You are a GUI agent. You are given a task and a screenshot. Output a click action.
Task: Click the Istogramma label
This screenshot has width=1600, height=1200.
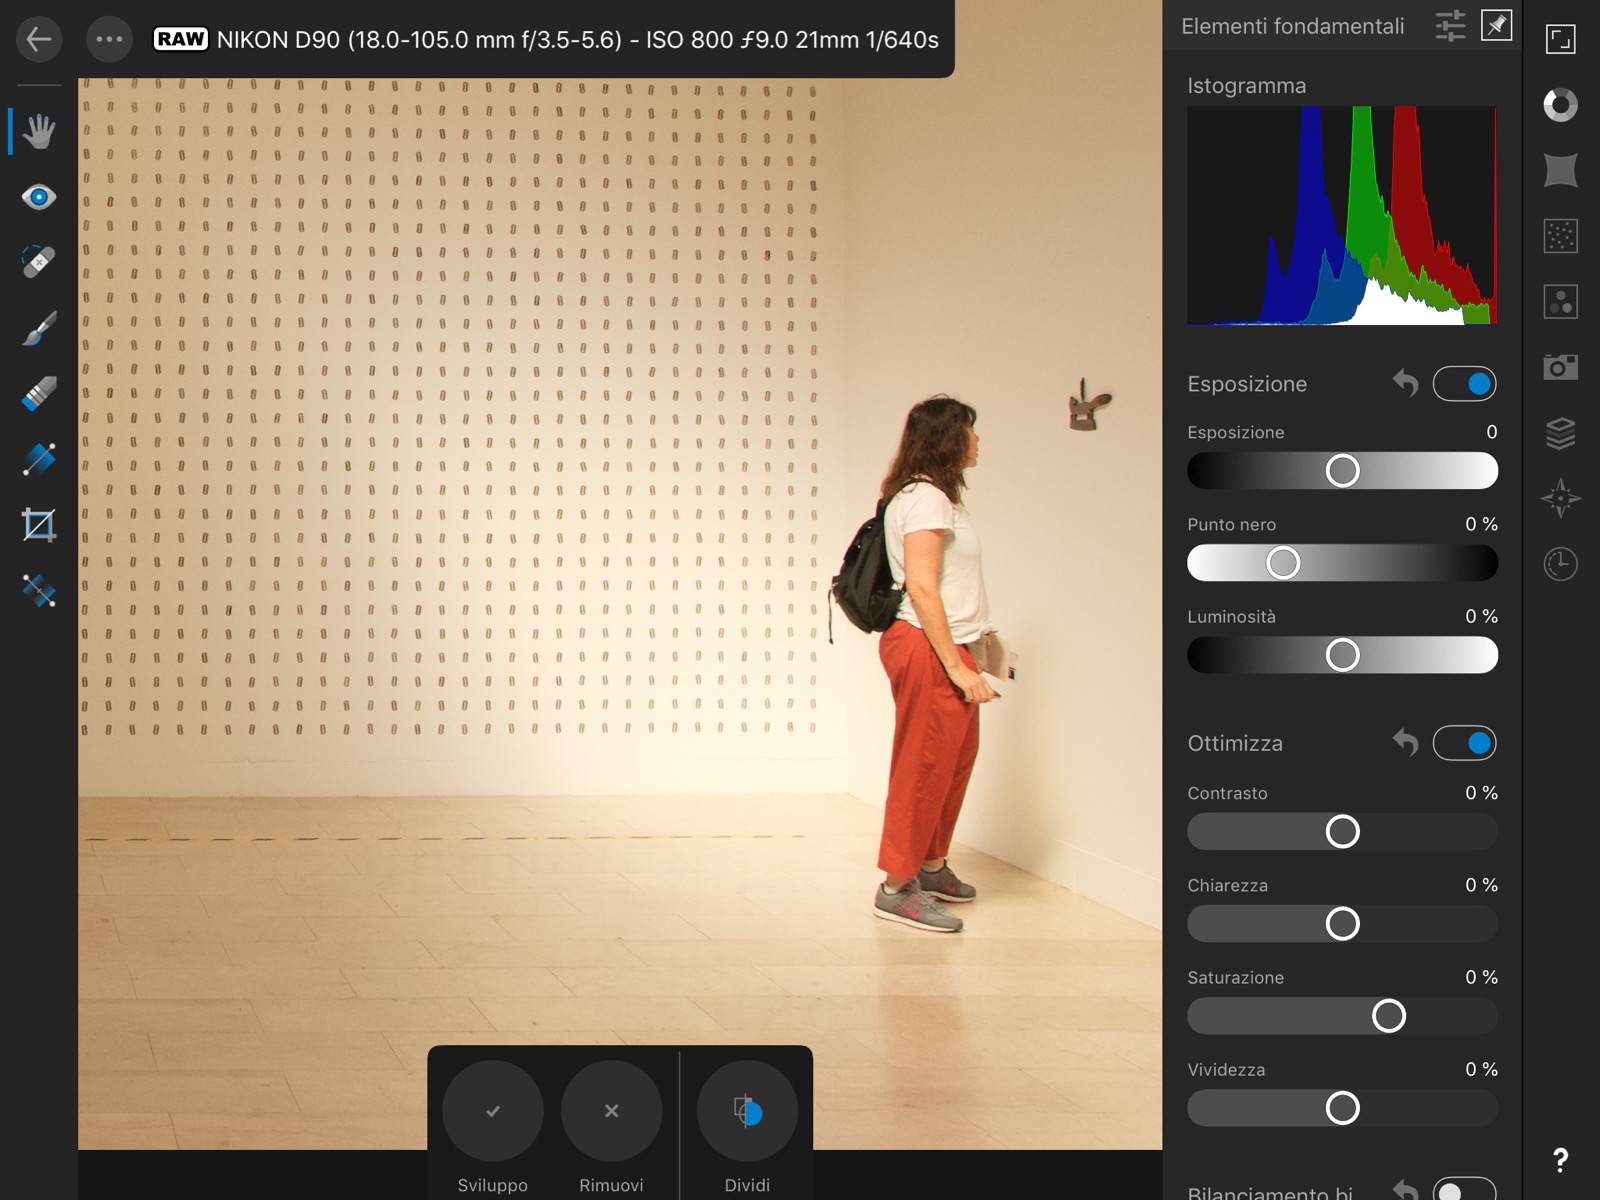coord(1247,86)
